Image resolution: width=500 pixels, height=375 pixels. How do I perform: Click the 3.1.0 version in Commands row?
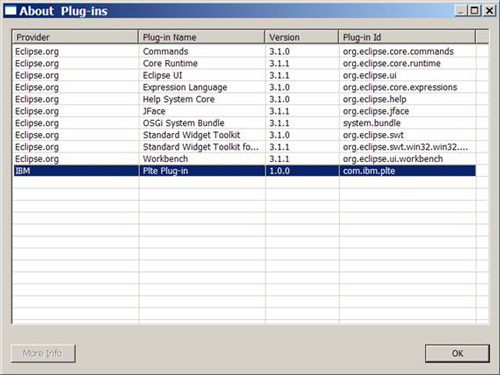coord(279,51)
